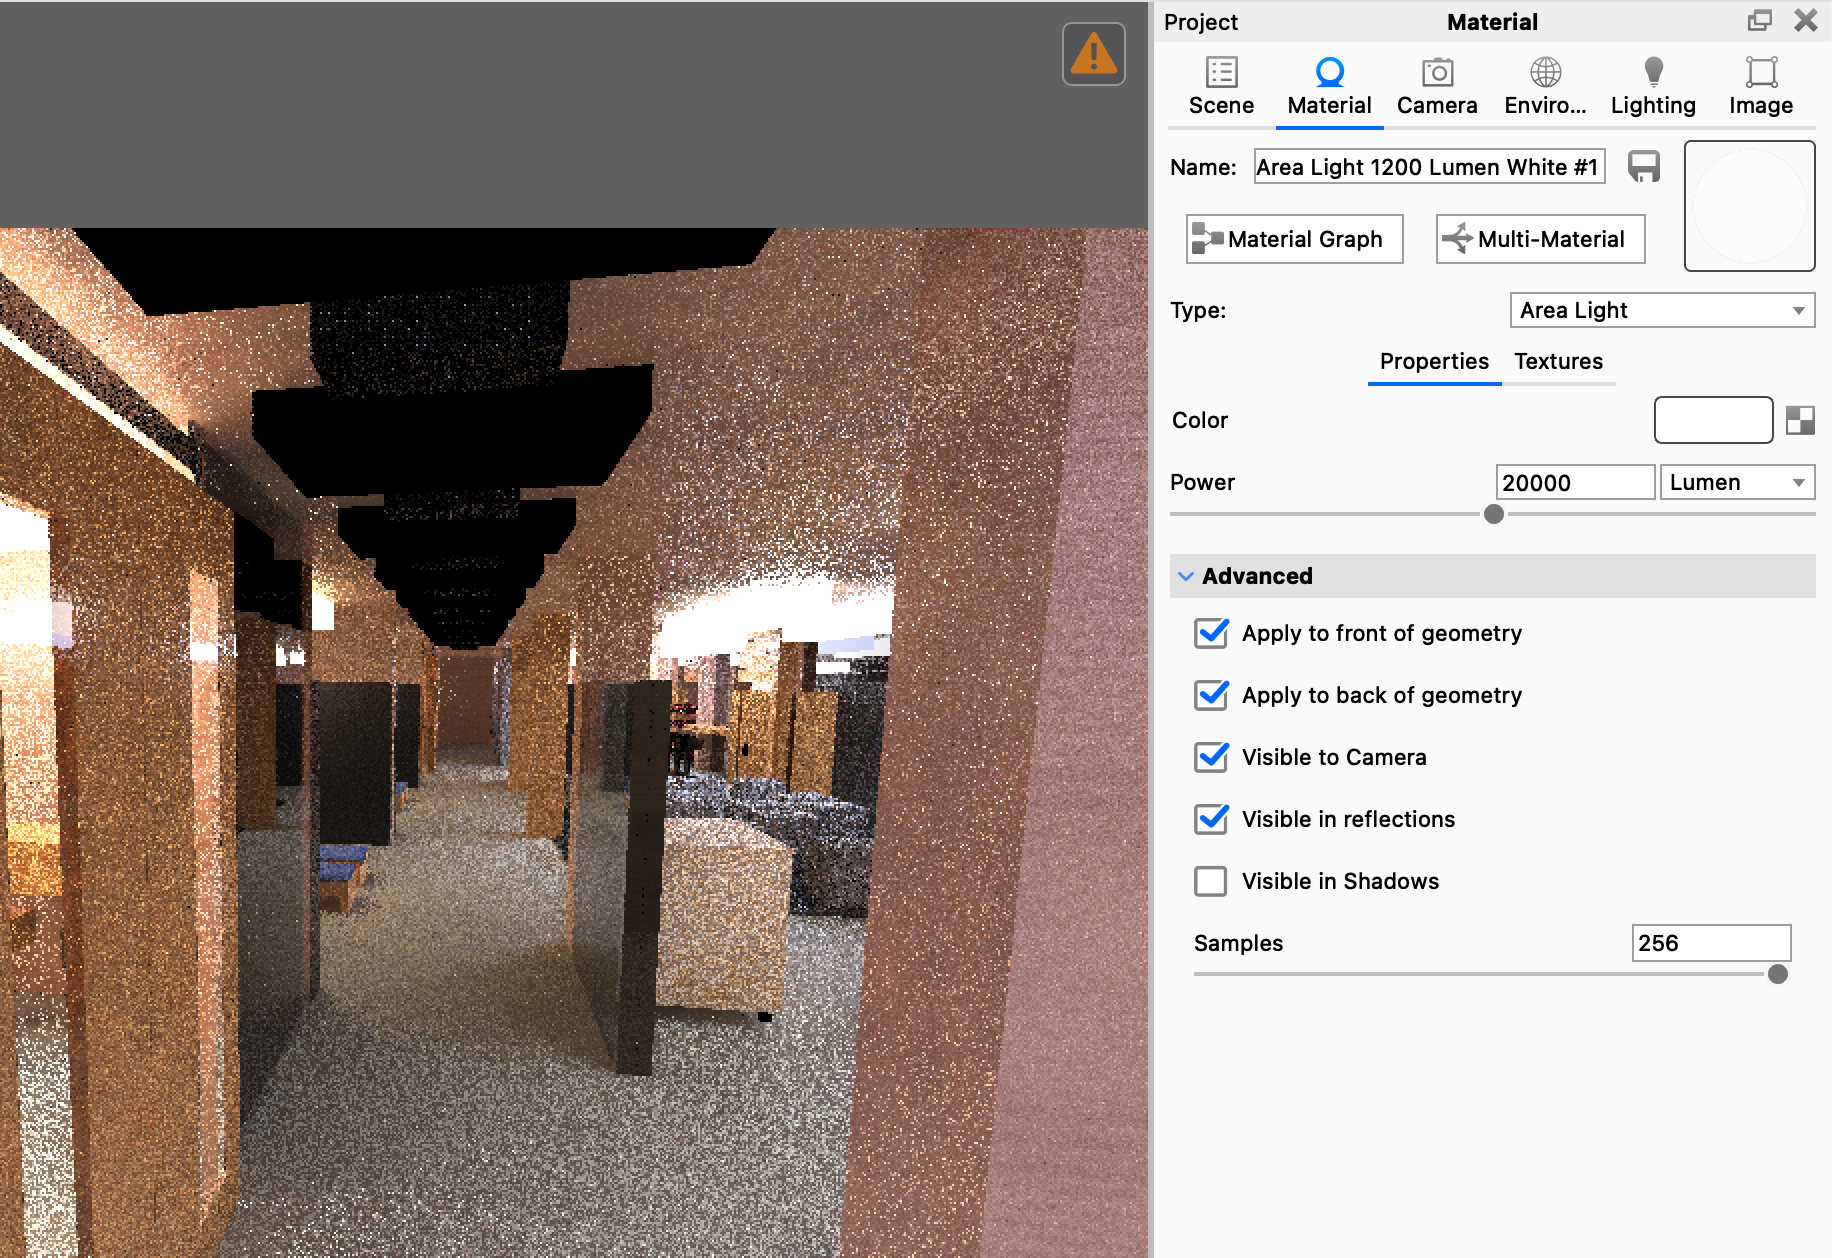Screen dimensions: 1832x1258
Task: Open the Environment globe tab icon
Action: click(1545, 73)
